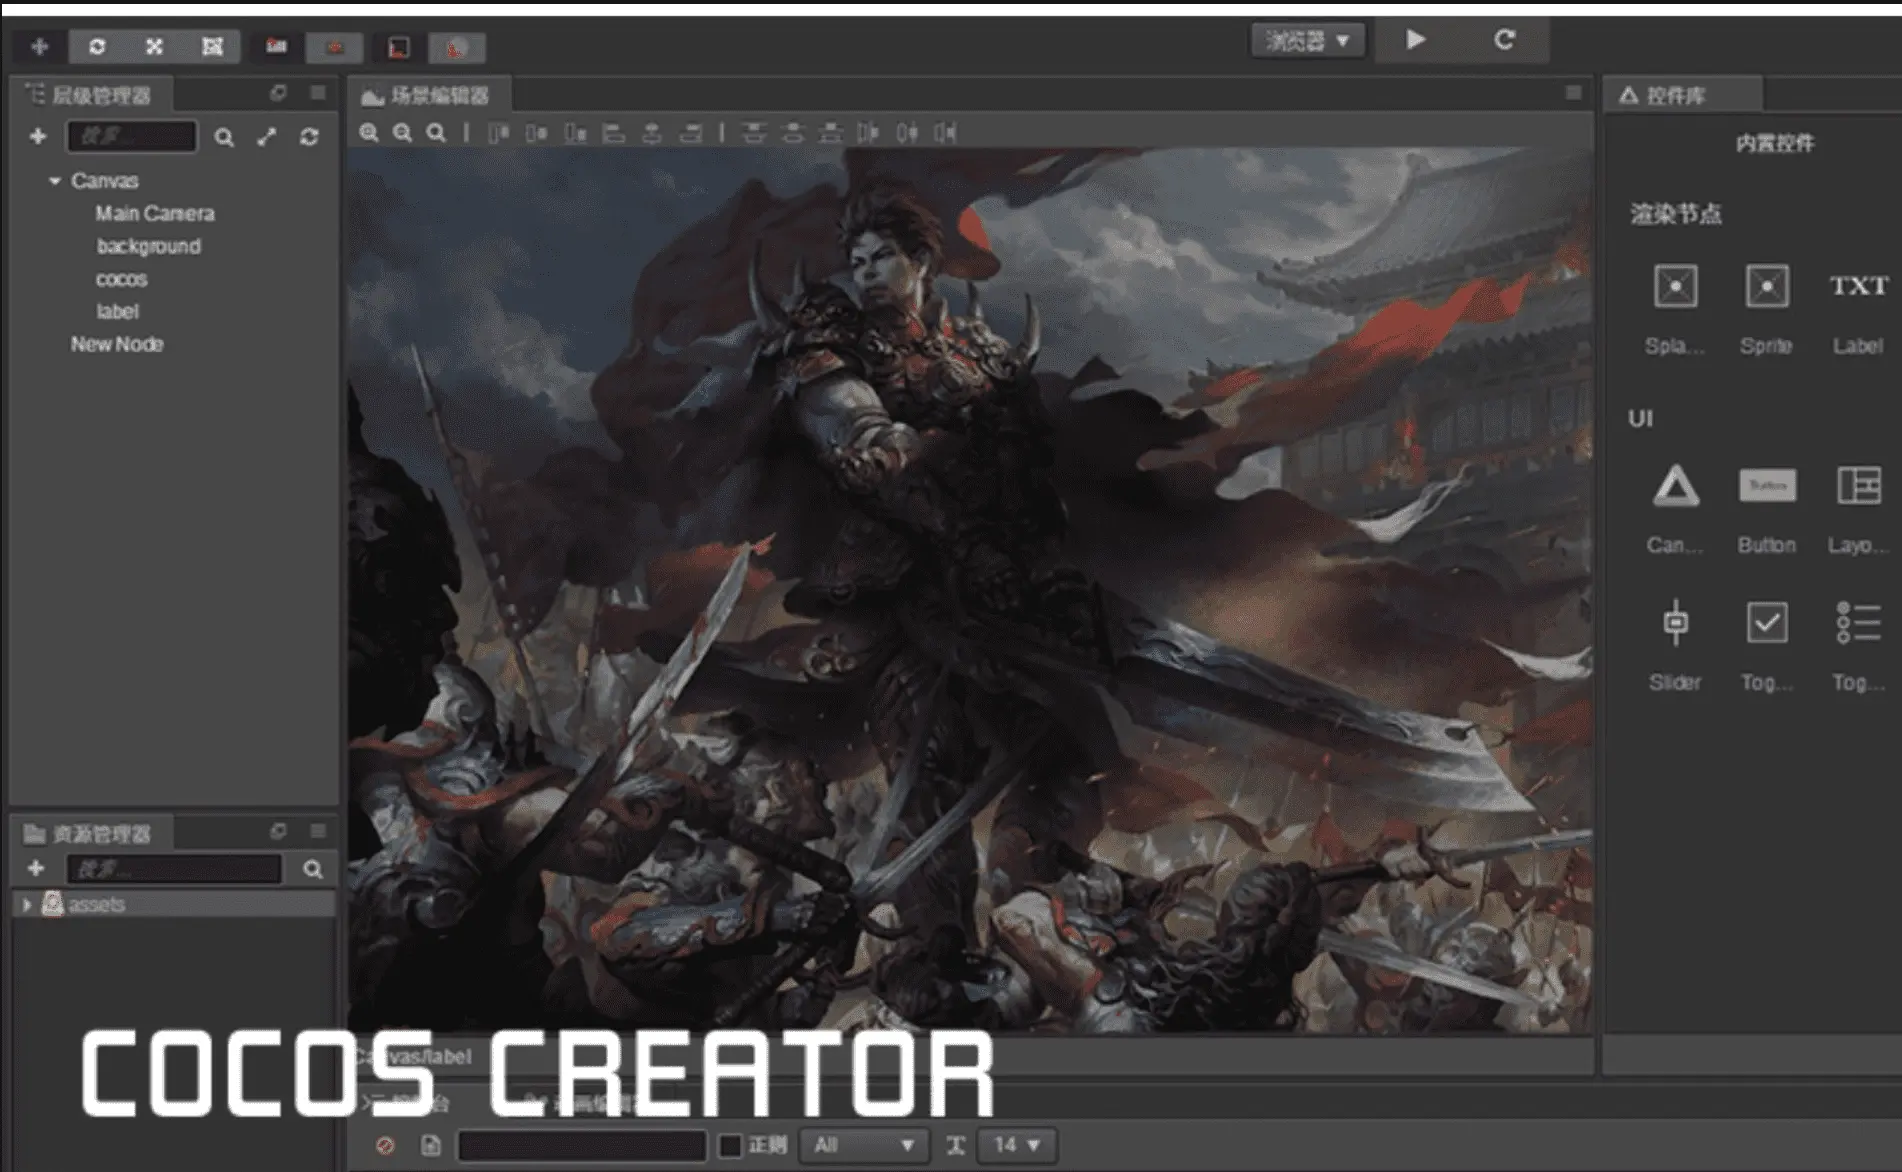This screenshot has width=1902, height=1172.
Task: Select the TXT Label widget icon
Action: pyautogui.click(x=1858, y=286)
